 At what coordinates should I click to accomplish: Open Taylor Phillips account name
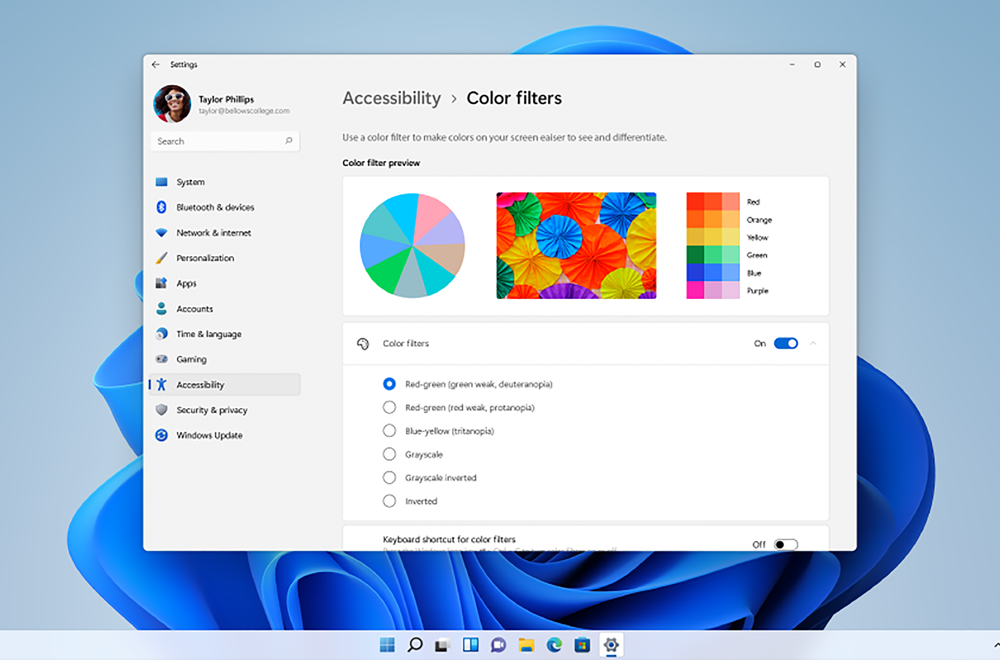tap(226, 99)
